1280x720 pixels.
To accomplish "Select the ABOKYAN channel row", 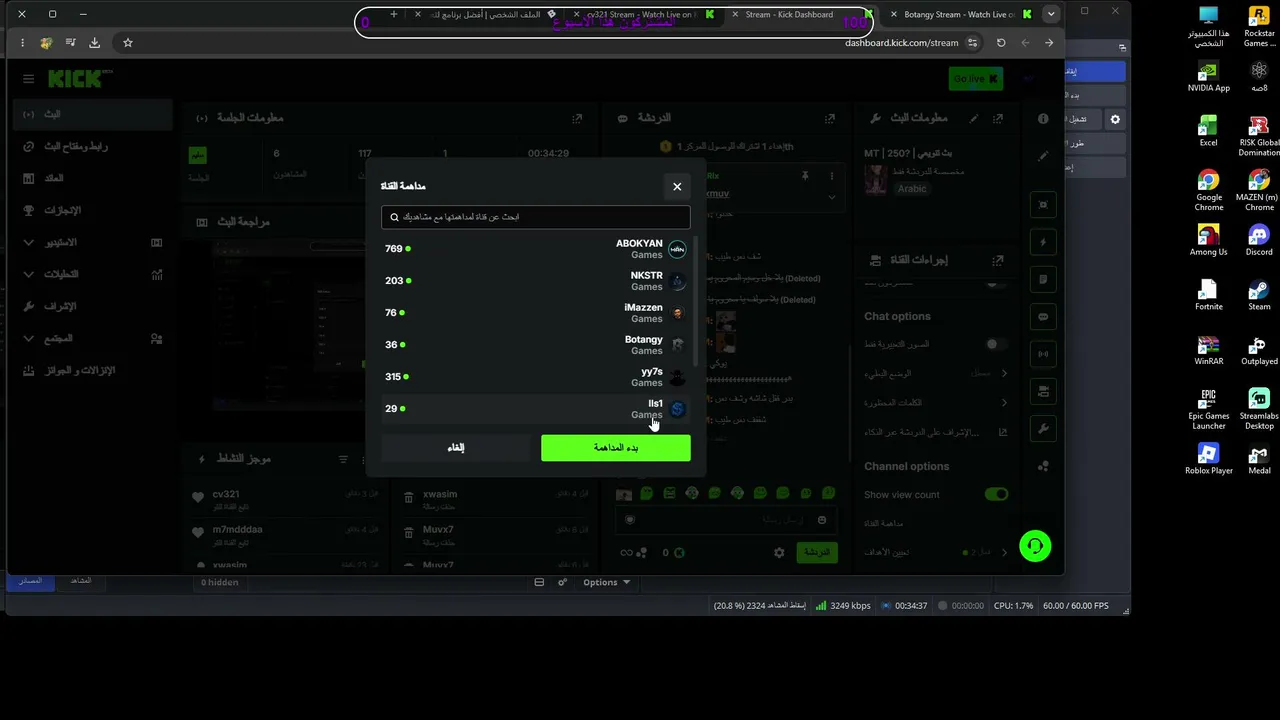I will [535, 249].
